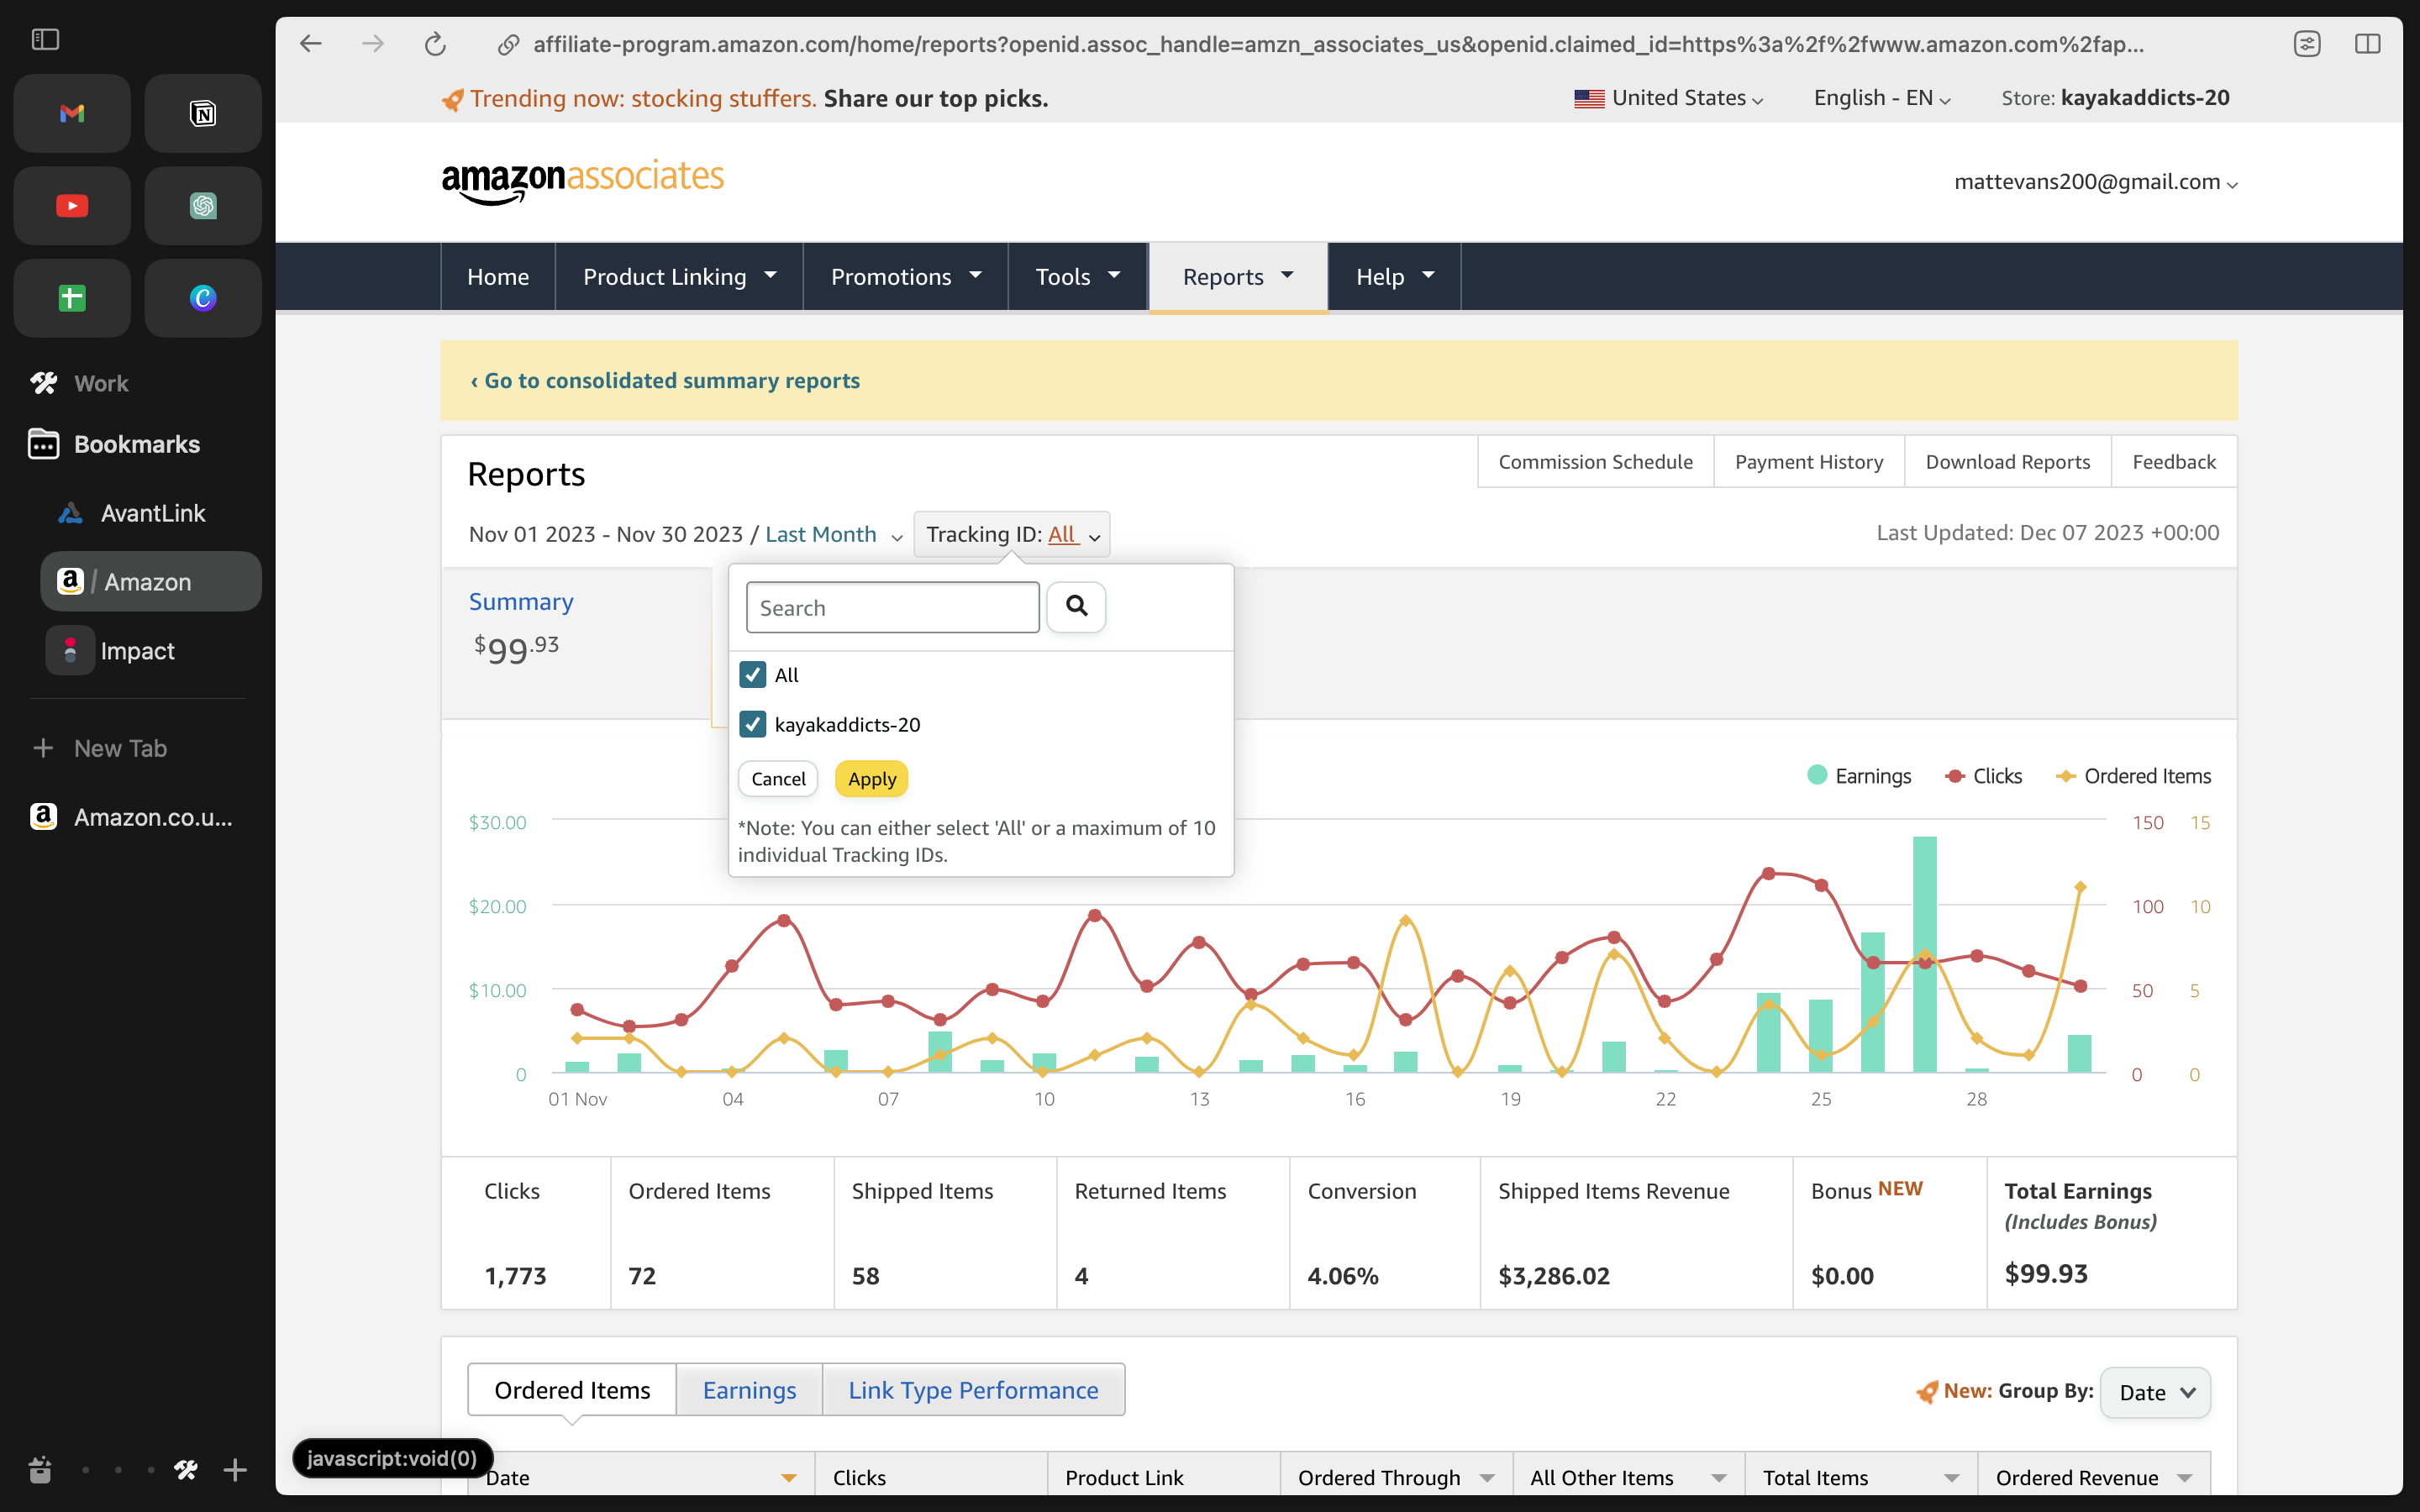Click Cancel in tracking ID popup
Screen dimensions: 2420x1512
pos(778,779)
